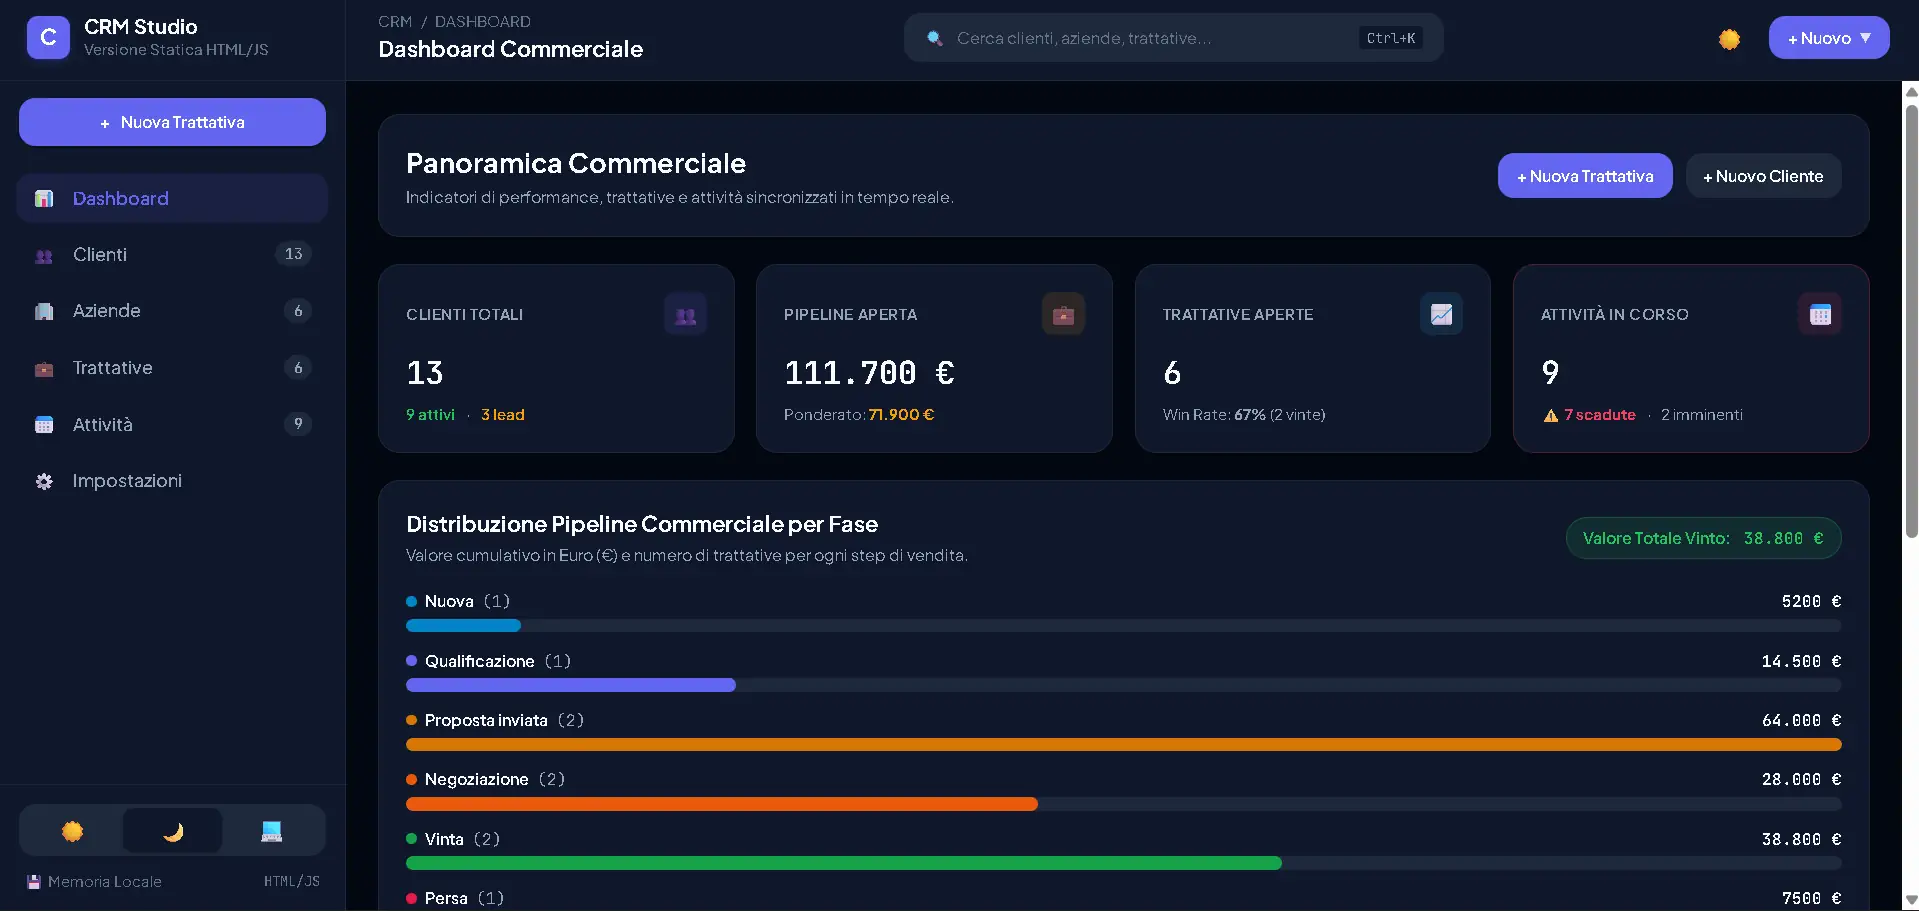Viewport: 1919px width, 911px height.
Task: Click the 7 scadute text
Action: (1600, 415)
